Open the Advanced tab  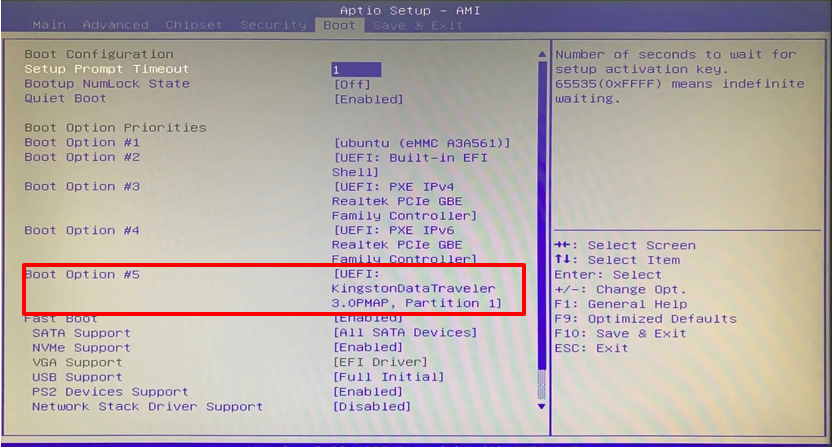coord(115,24)
